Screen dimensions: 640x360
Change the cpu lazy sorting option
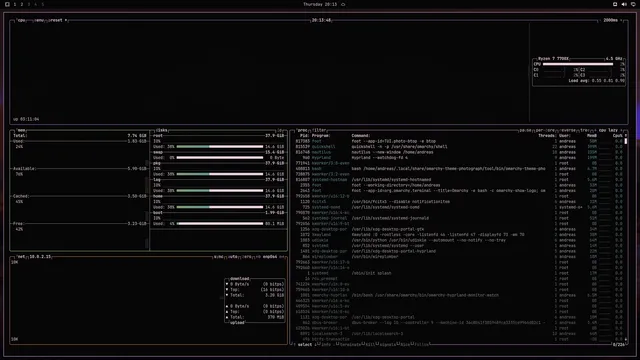(x=608, y=130)
